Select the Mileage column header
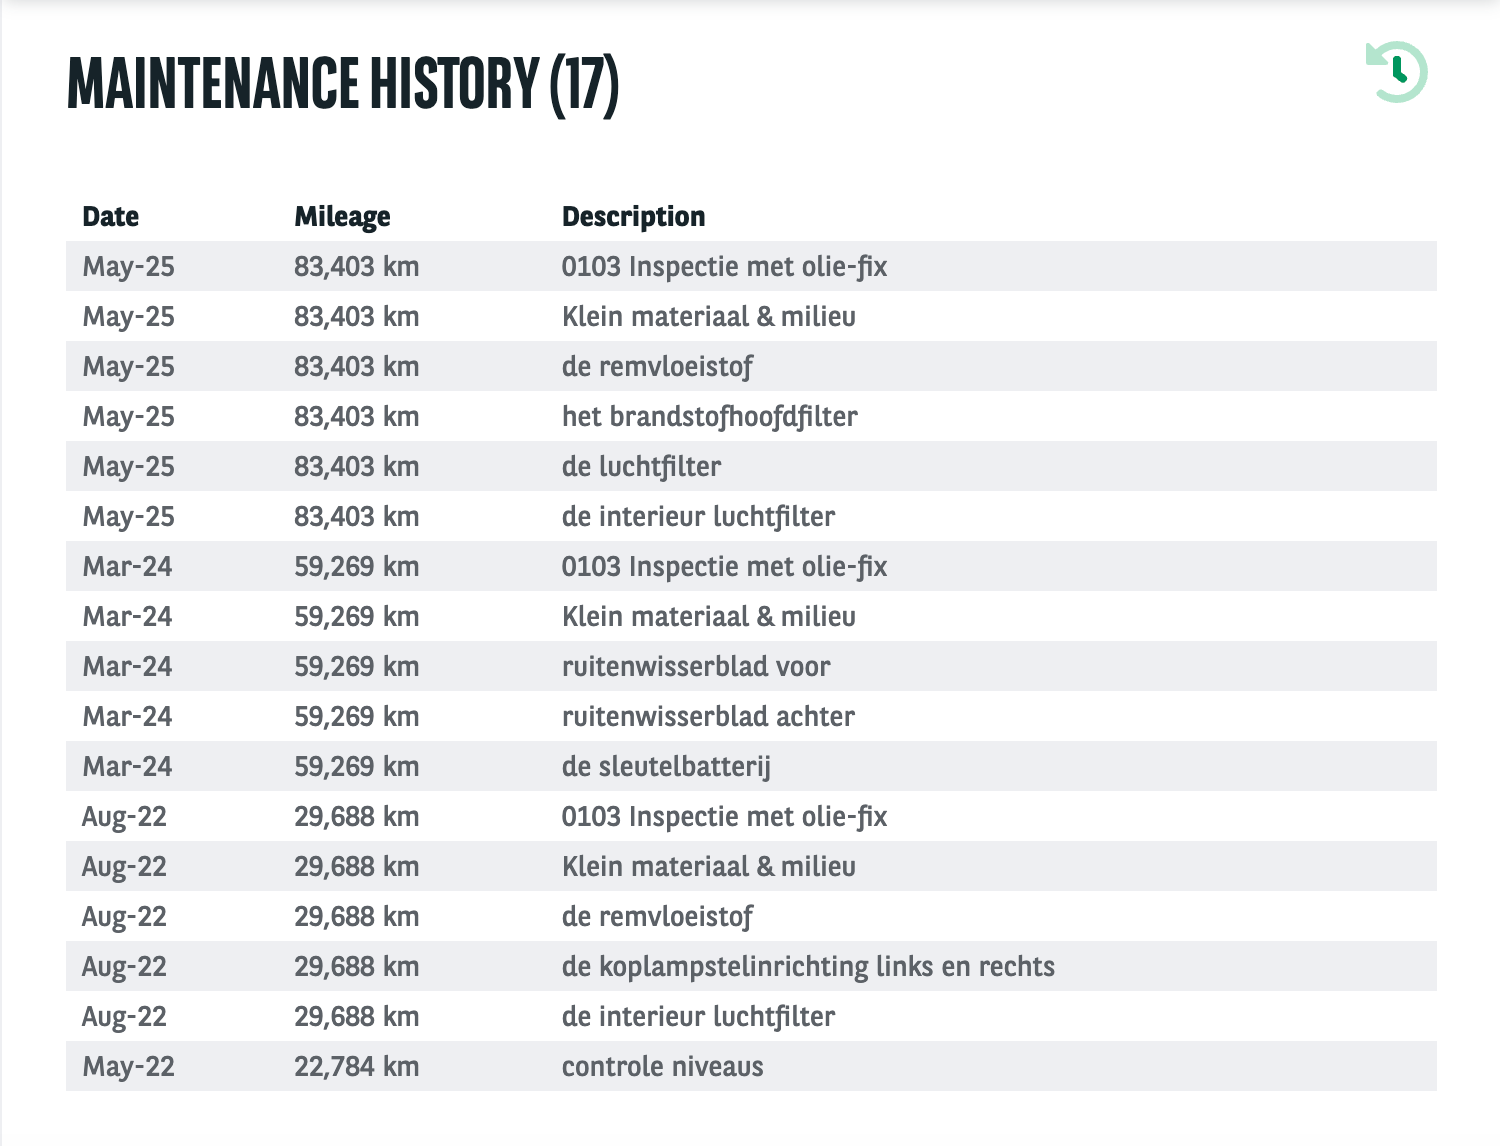The width and height of the screenshot is (1500, 1146). (342, 216)
